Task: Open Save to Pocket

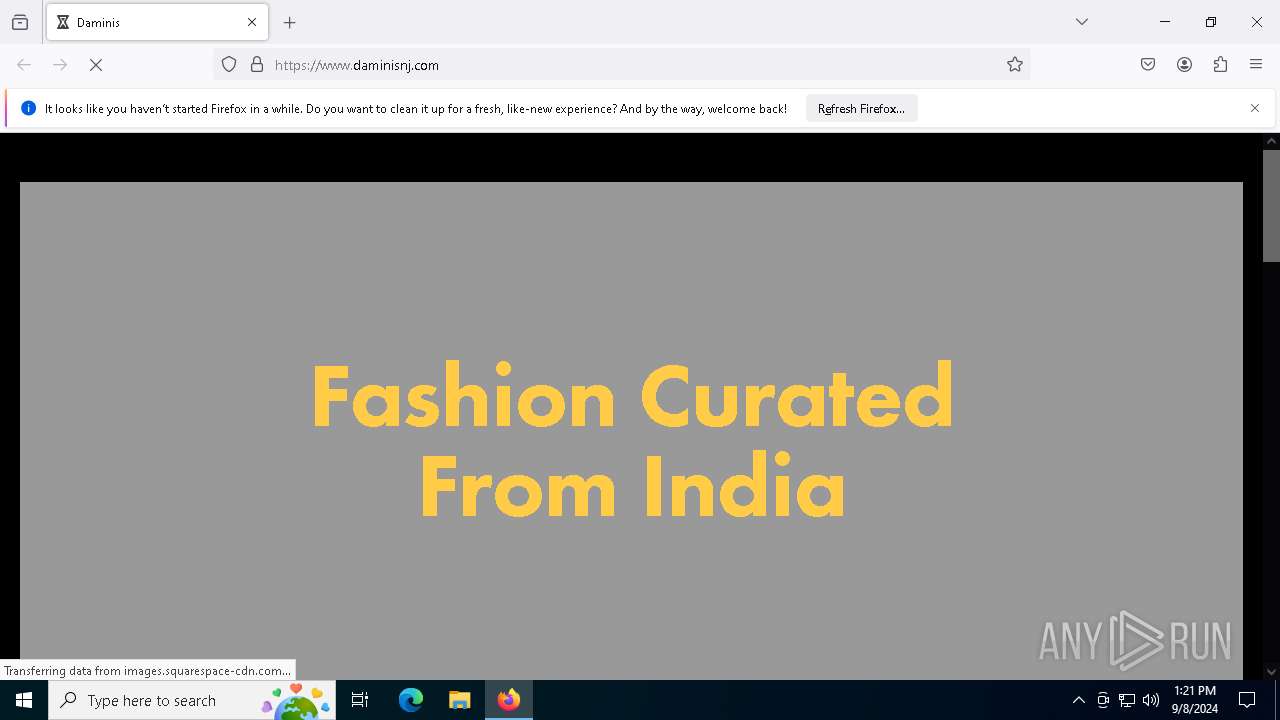Action: (1148, 65)
